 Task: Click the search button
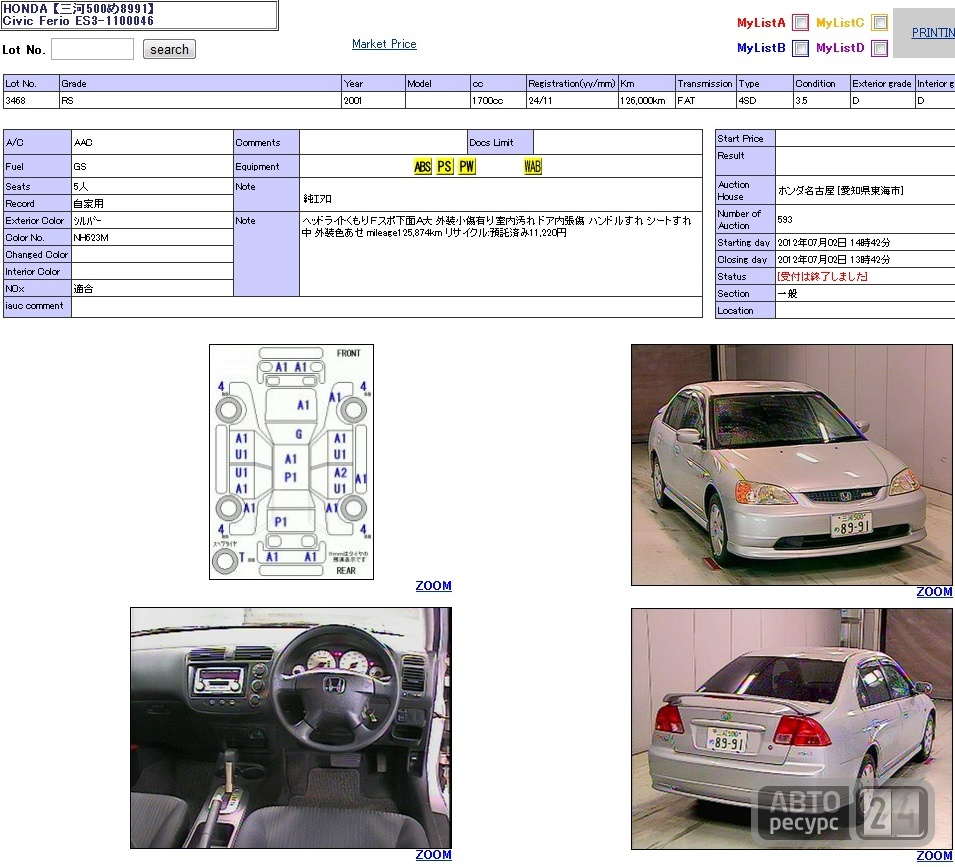tap(169, 49)
